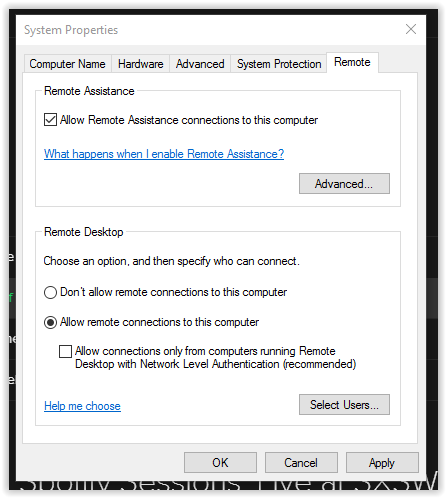This screenshot has width=446, height=498.
Task: Select Don't allow remote connections radio button
Action: 50,292
